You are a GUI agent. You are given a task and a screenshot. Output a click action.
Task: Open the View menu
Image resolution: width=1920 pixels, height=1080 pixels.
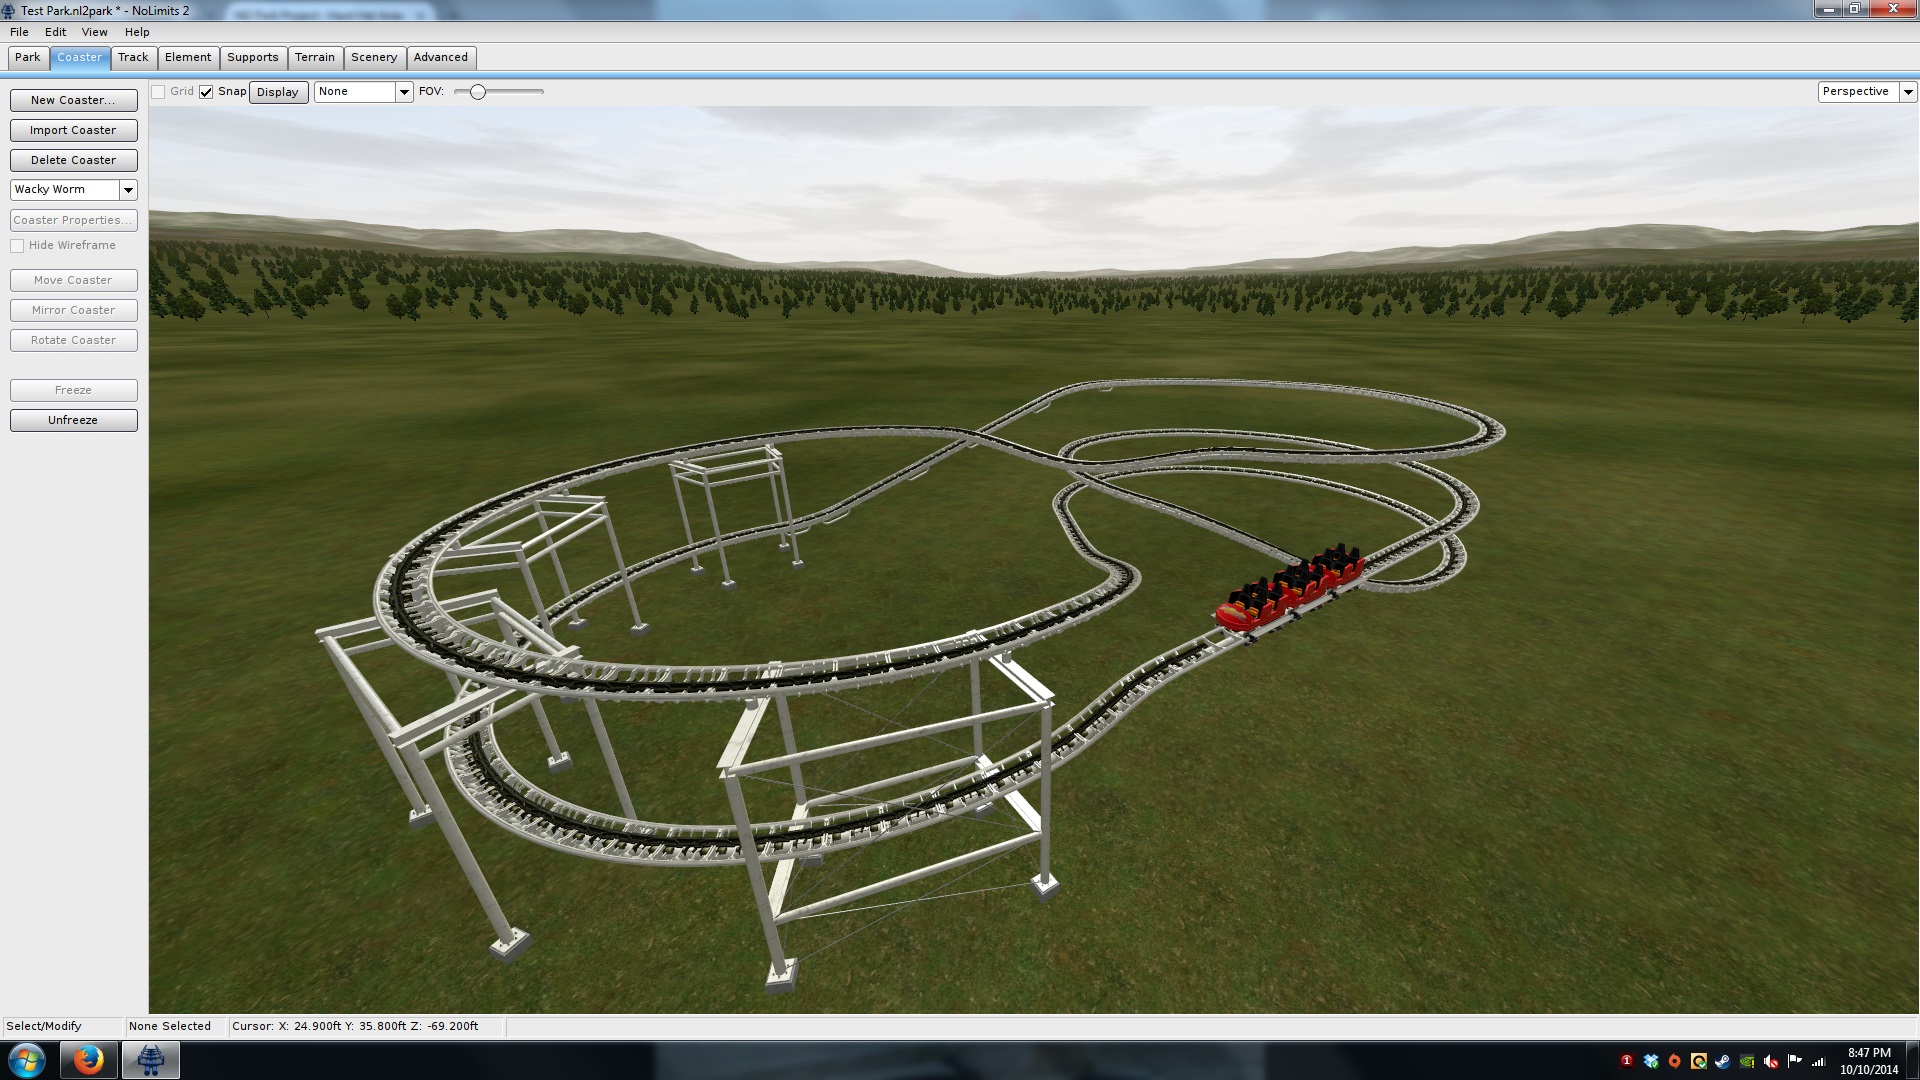tap(94, 32)
